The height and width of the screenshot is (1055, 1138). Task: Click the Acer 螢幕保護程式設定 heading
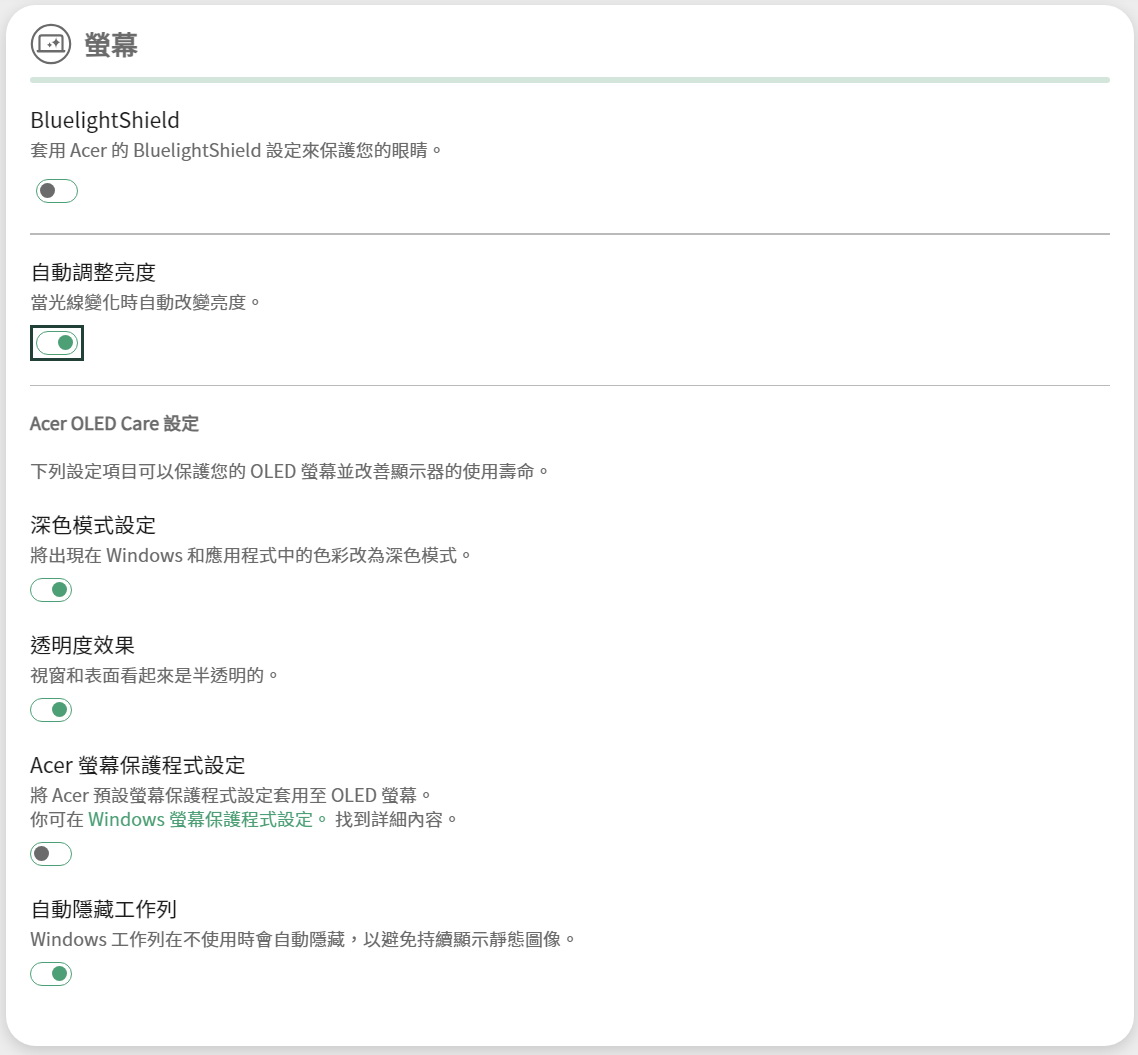138,765
